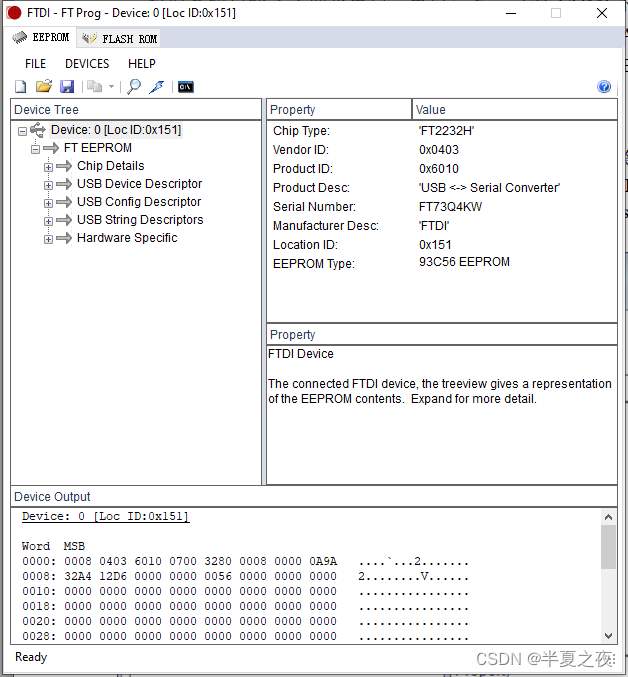Select the Chip Details tree item
Viewport: 628px width, 677px height.
(110, 166)
